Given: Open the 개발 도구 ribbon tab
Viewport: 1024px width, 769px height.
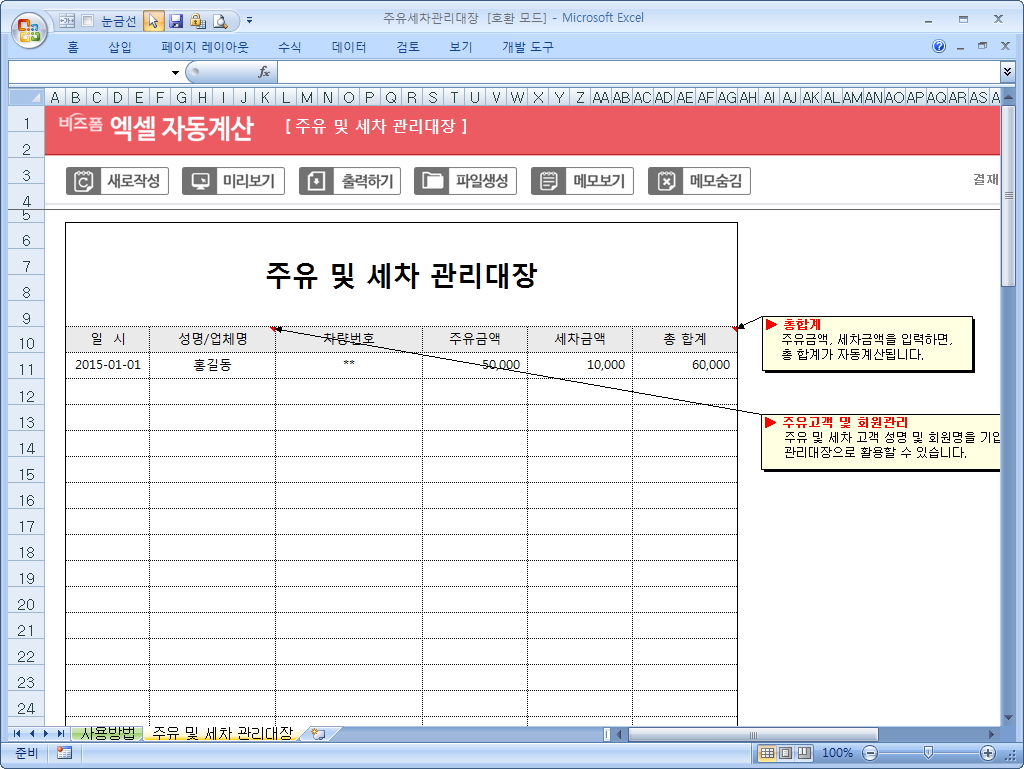Looking at the screenshot, I should pos(528,47).
